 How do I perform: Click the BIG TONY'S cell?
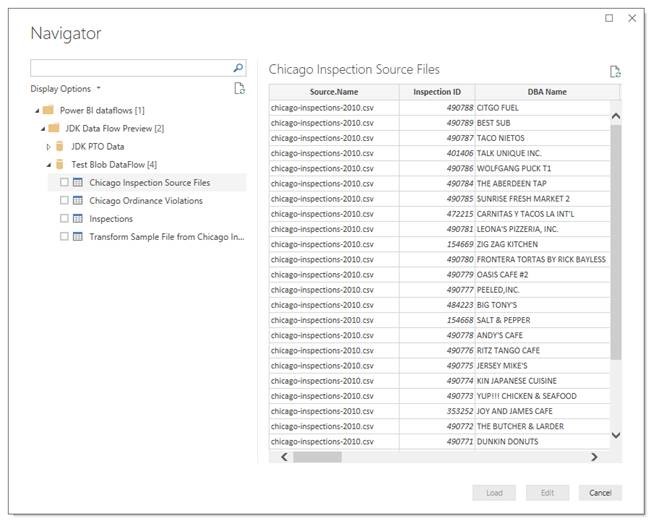click(x=543, y=305)
